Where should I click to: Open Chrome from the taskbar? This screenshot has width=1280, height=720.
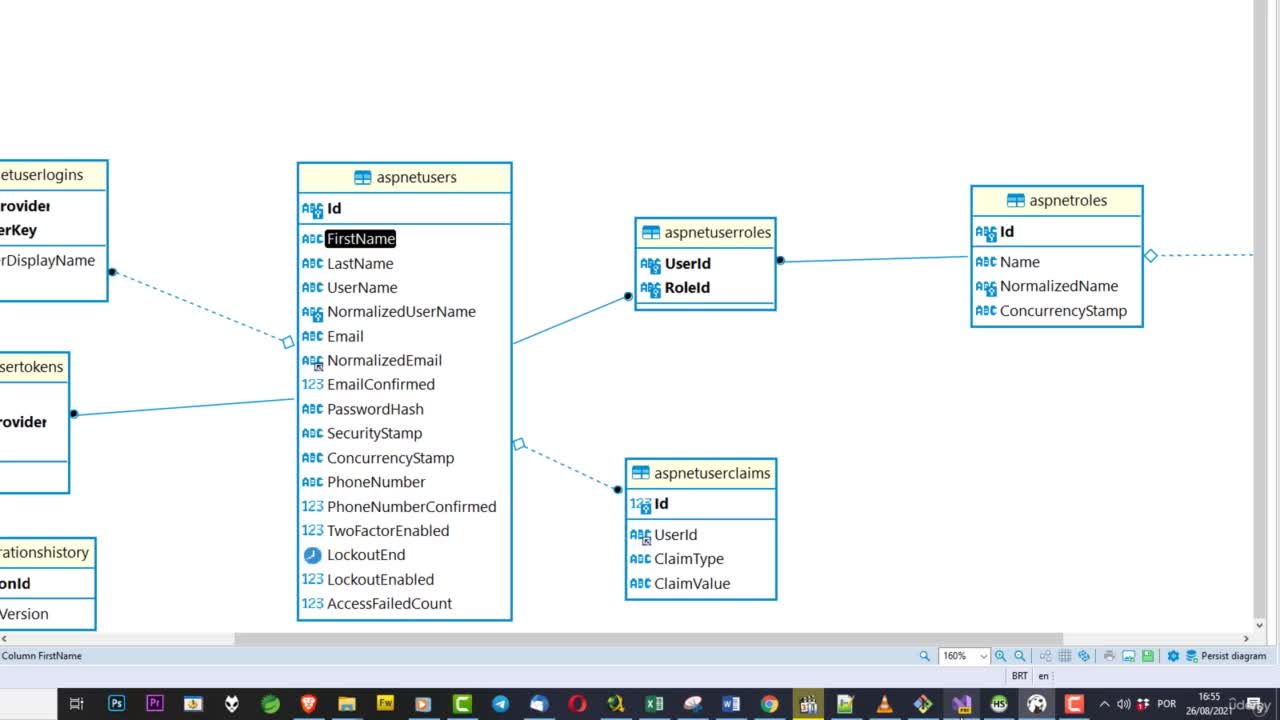coord(769,704)
